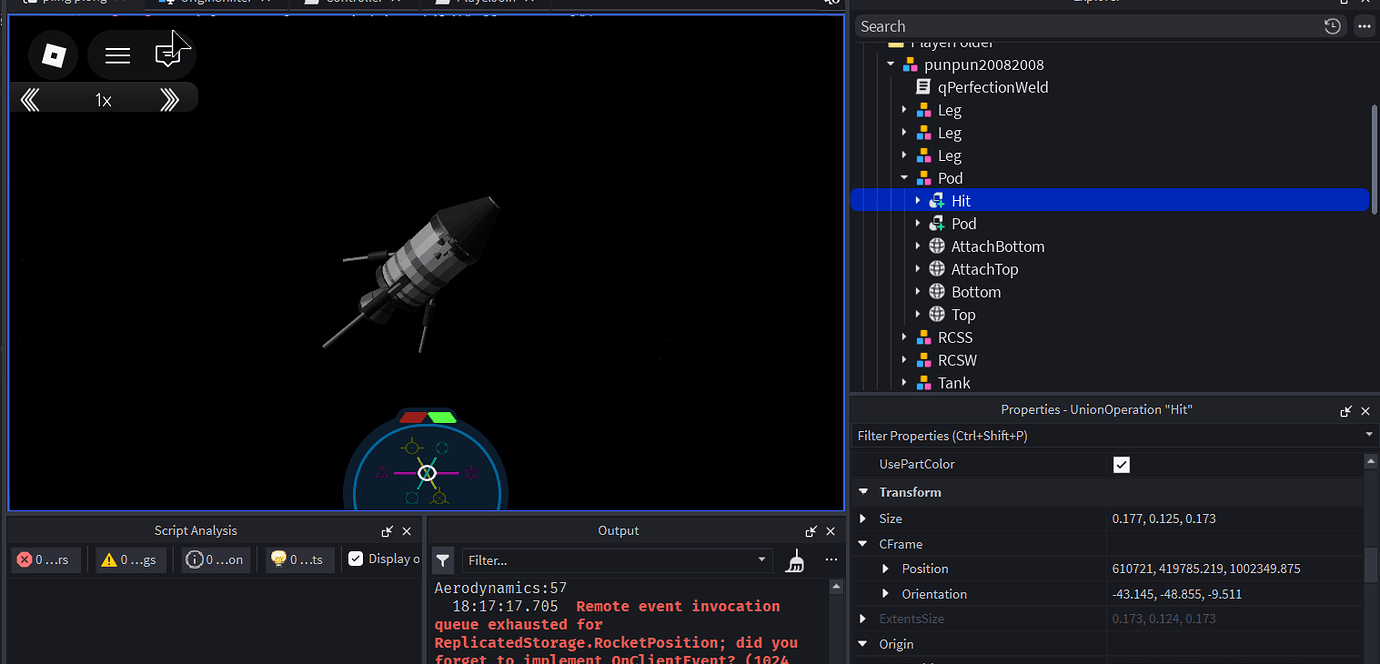1380x664 pixels.
Task: Close the Script Analysis panel
Action: click(x=407, y=531)
